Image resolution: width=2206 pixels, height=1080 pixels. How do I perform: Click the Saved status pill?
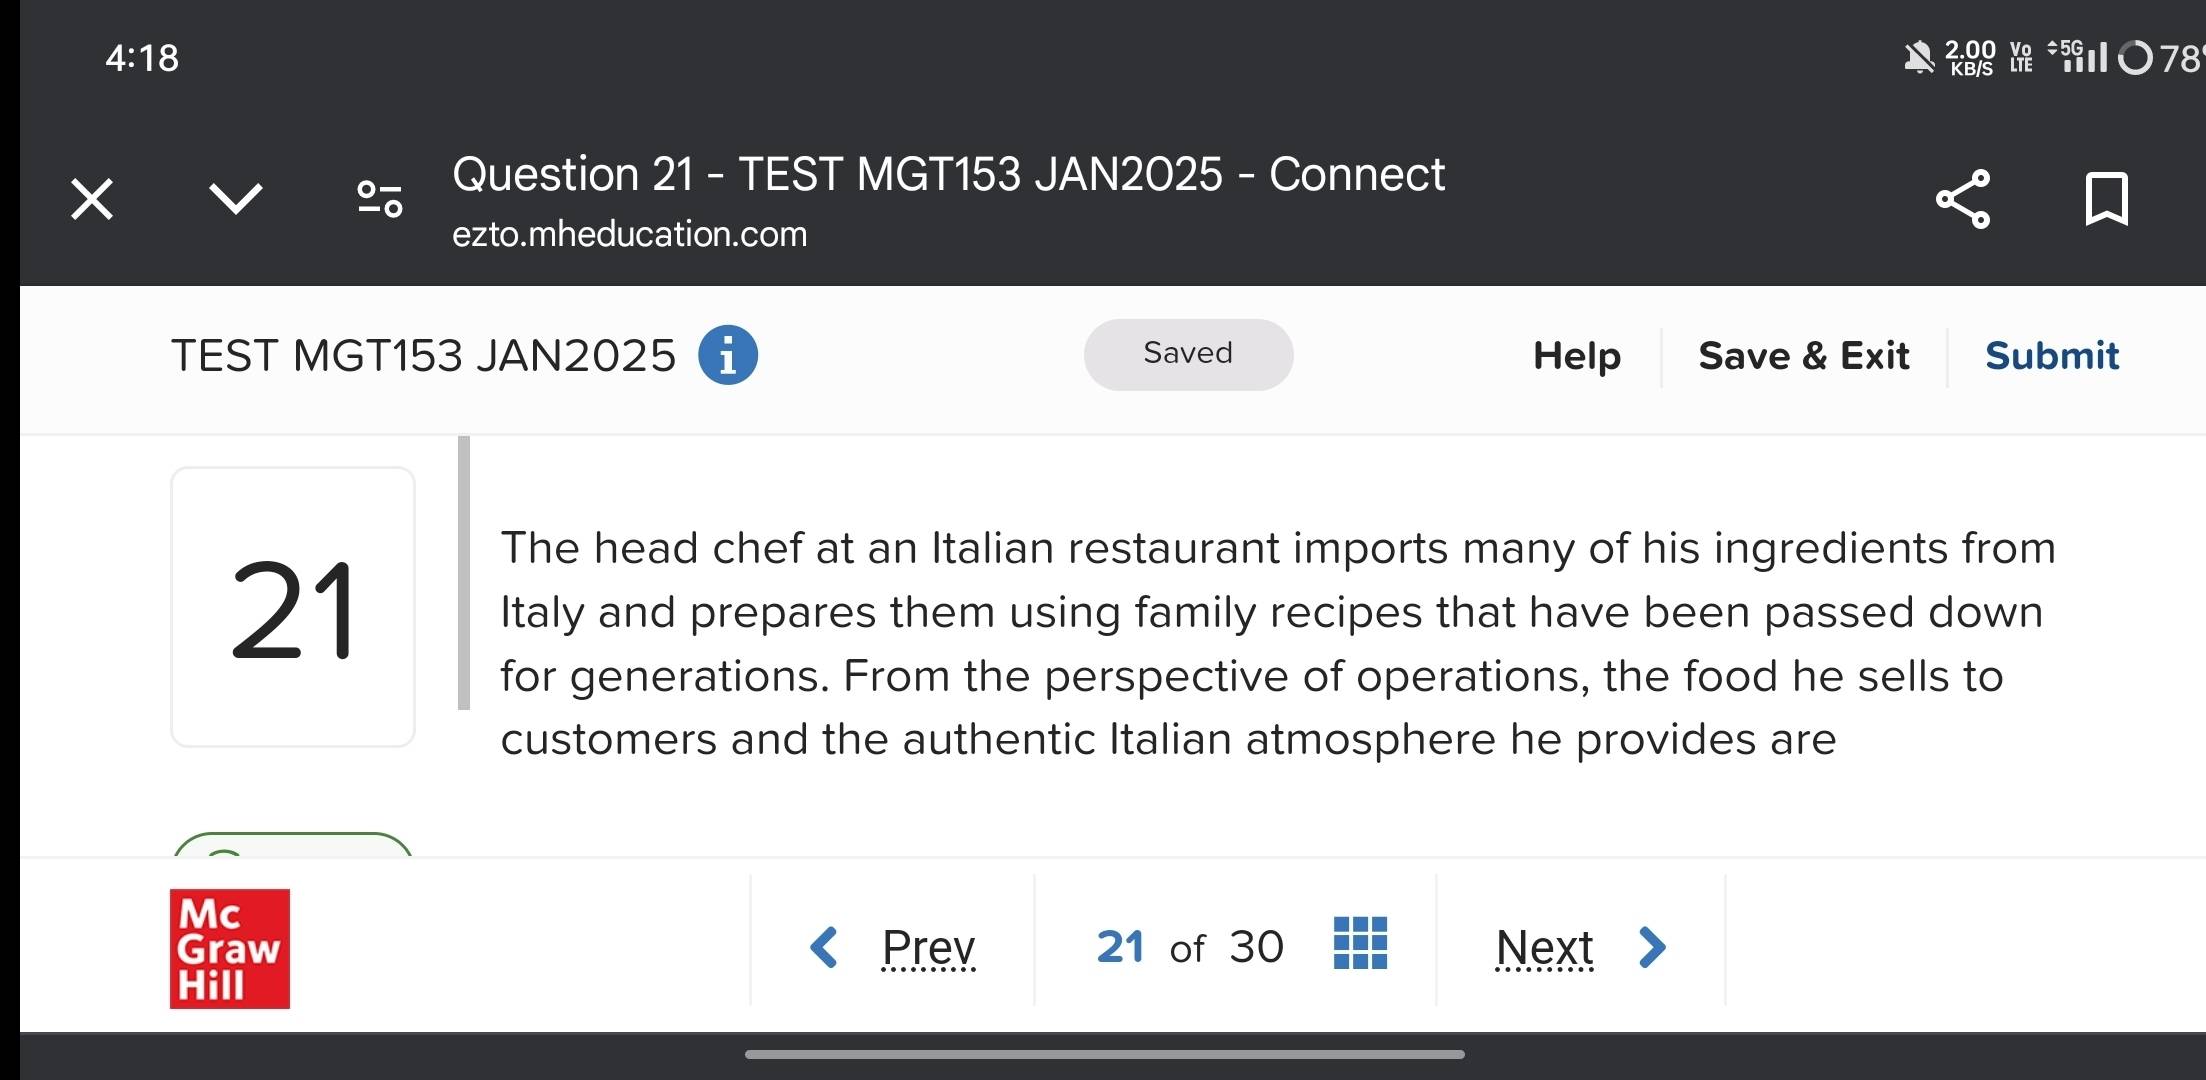[1188, 354]
